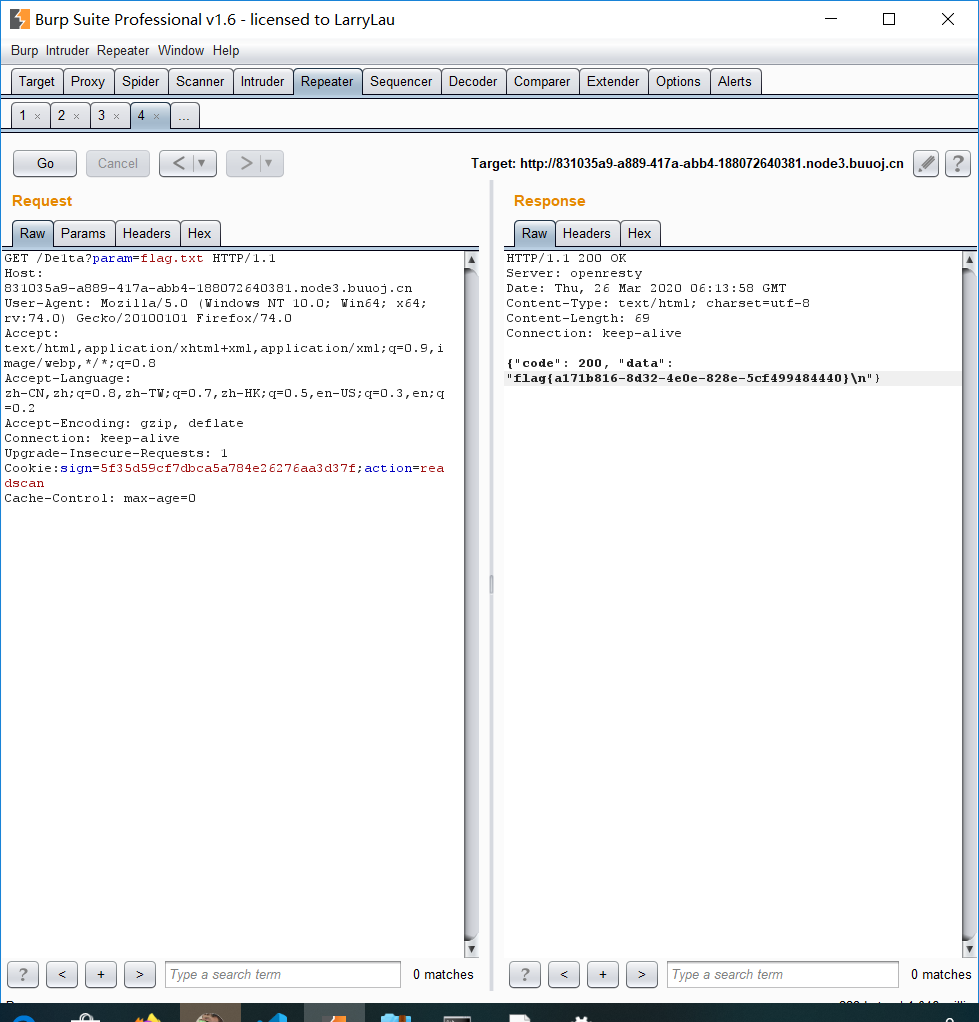
Task: Click the edit target pencil icon
Action: point(926,164)
